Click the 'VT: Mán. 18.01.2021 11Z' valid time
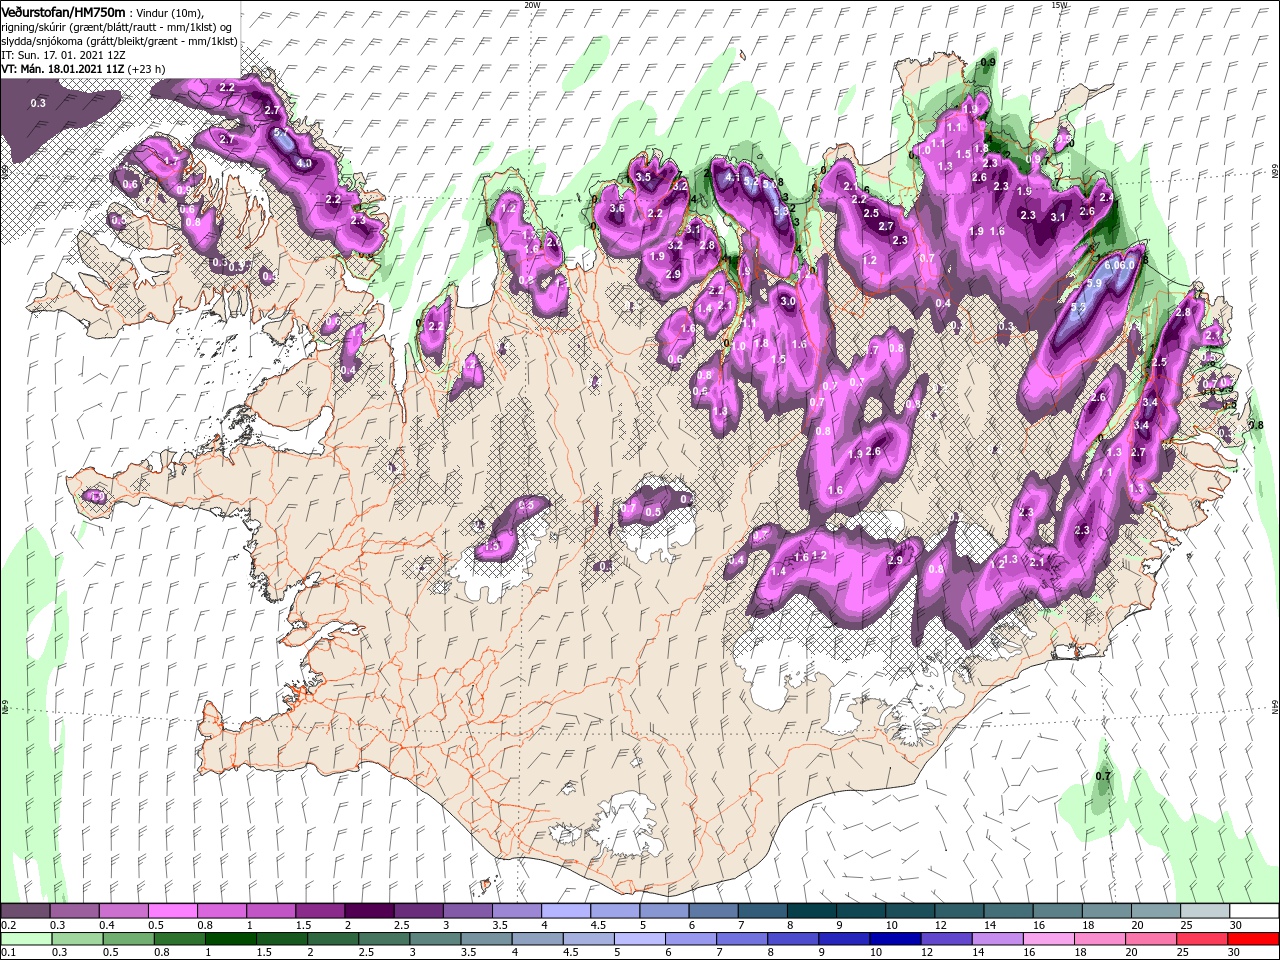The height and width of the screenshot is (960, 1280). [63, 69]
